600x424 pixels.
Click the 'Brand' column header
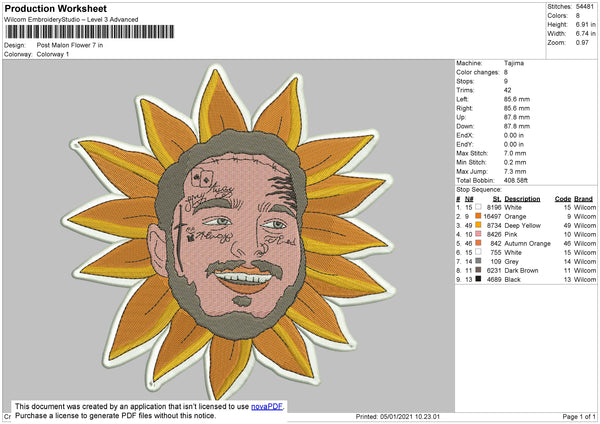[x=584, y=199]
